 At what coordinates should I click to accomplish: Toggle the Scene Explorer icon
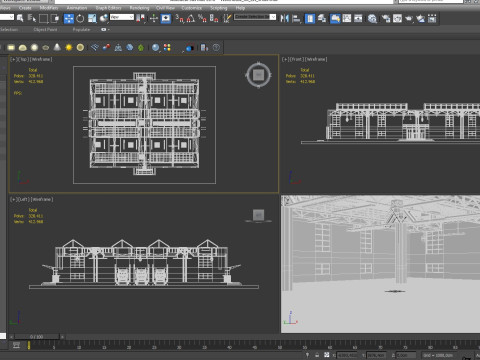(310, 18)
